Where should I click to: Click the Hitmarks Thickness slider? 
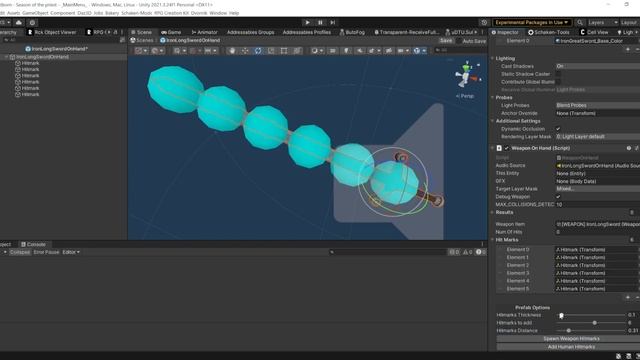tap(591, 315)
